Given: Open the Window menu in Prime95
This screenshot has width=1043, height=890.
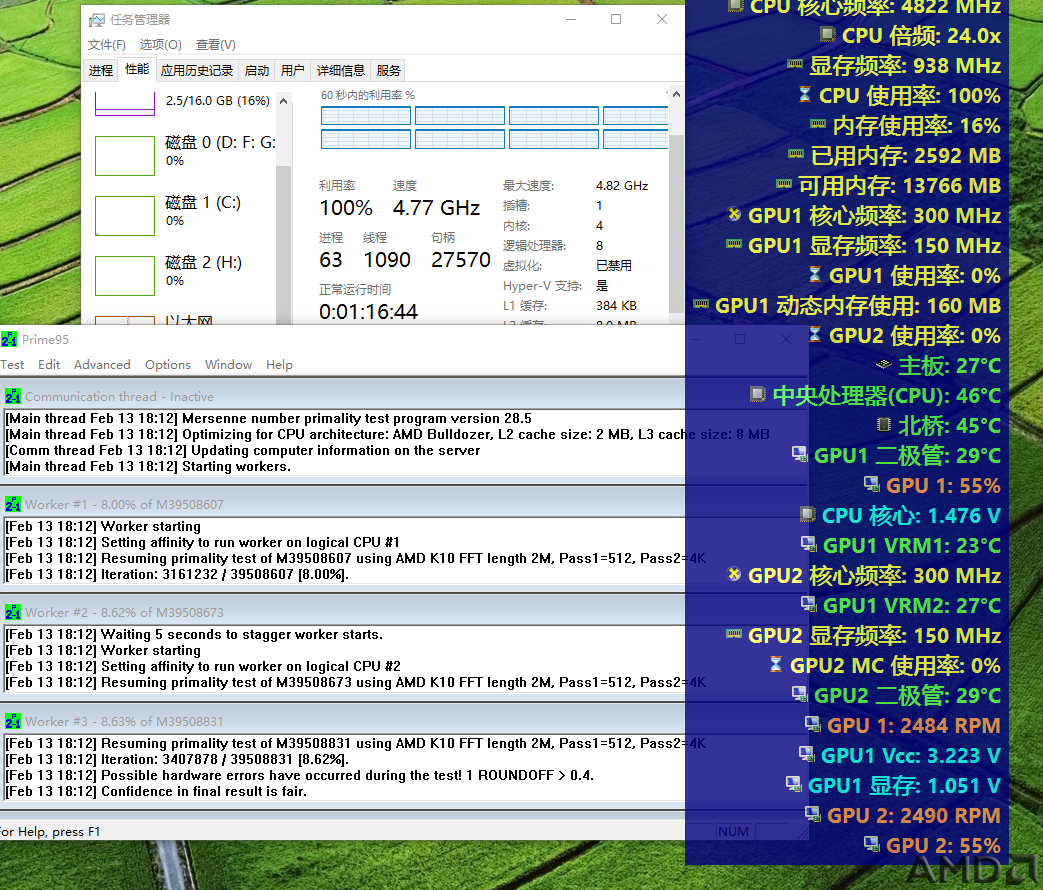Looking at the screenshot, I should point(228,365).
